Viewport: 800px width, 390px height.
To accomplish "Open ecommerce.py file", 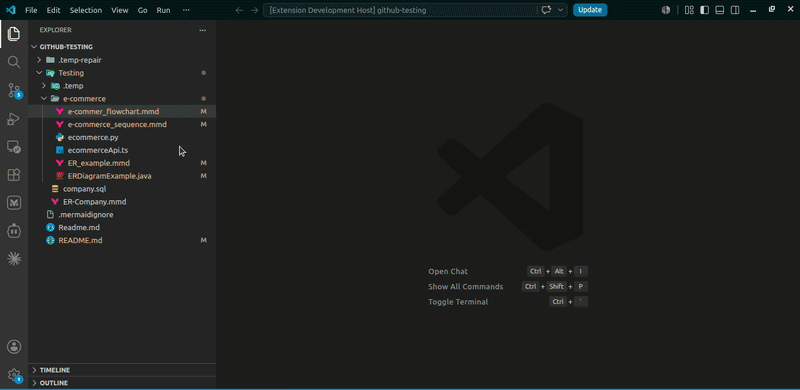I will point(122,137).
